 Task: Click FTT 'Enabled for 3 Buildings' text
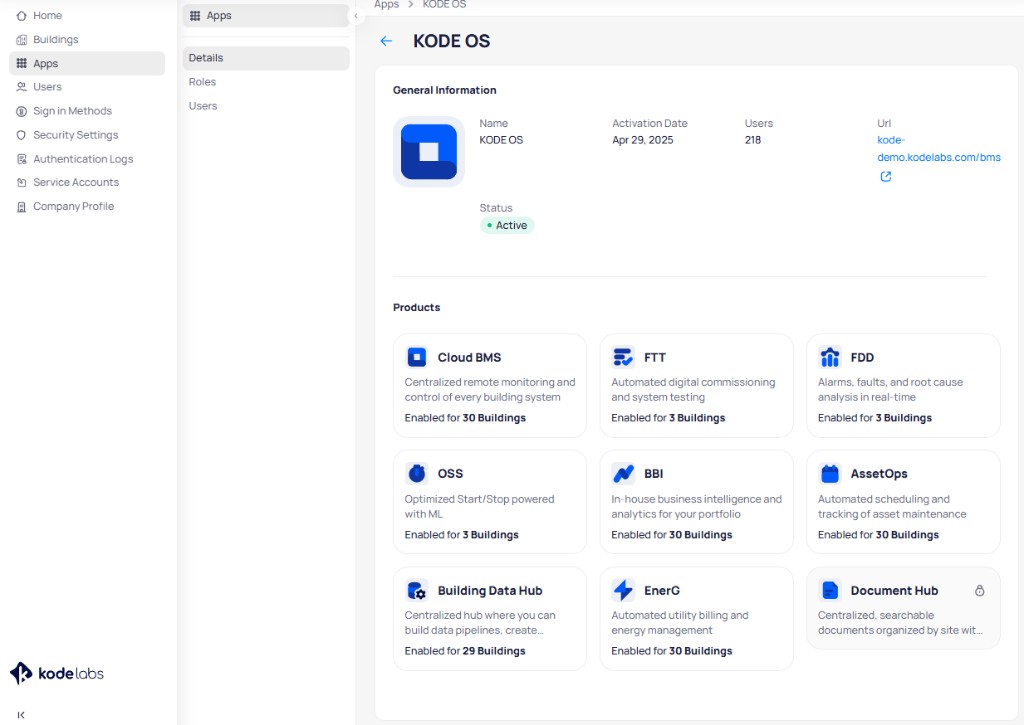pyautogui.click(x=667, y=417)
